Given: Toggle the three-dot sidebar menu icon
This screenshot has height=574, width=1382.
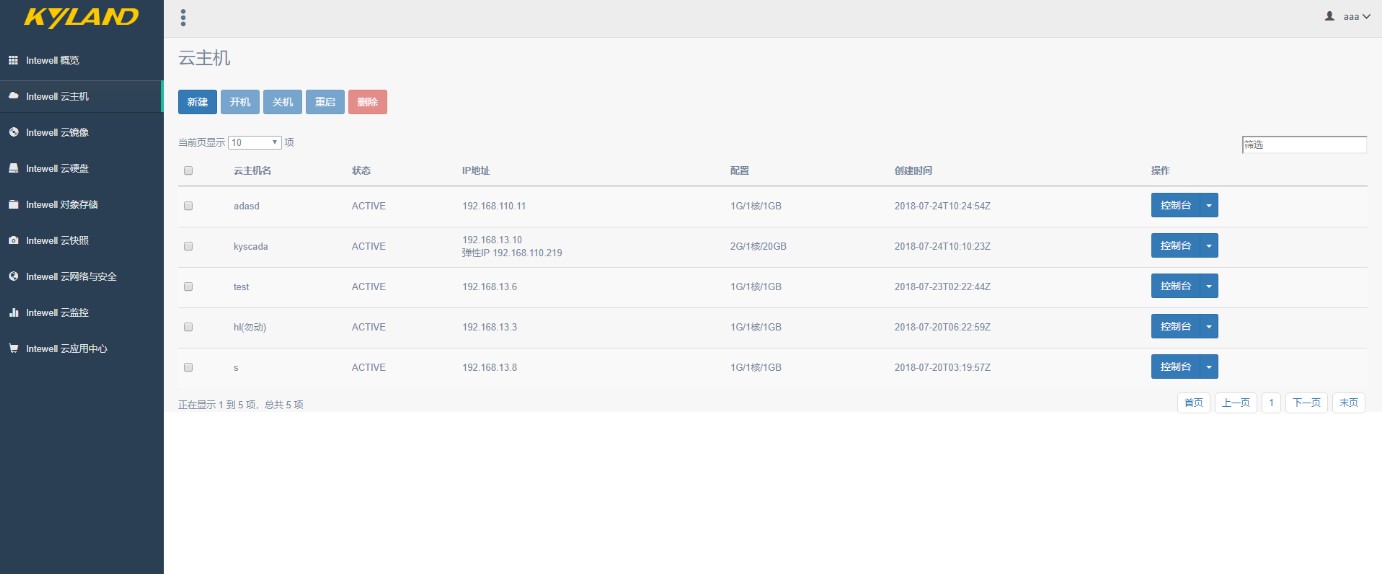Looking at the screenshot, I should coord(182,17).
